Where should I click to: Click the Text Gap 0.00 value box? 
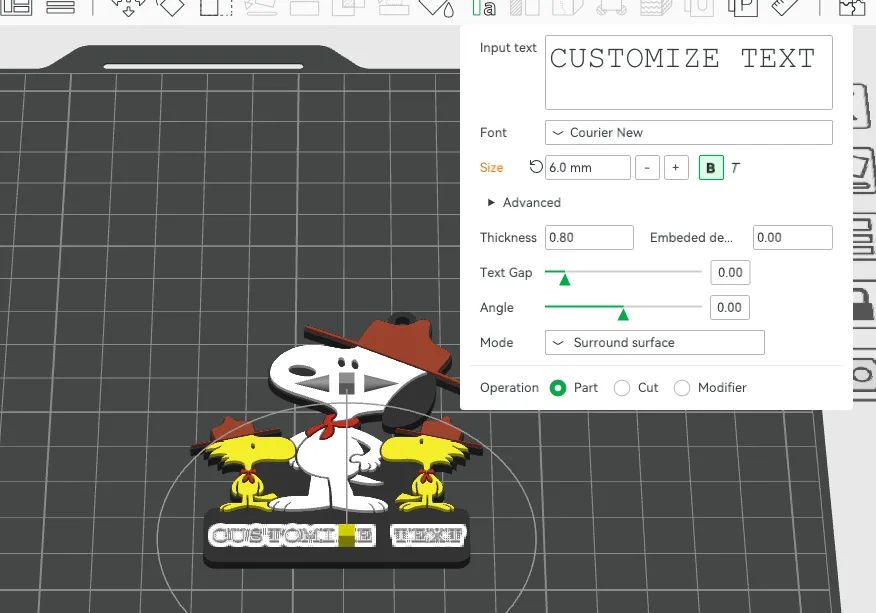click(730, 273)
